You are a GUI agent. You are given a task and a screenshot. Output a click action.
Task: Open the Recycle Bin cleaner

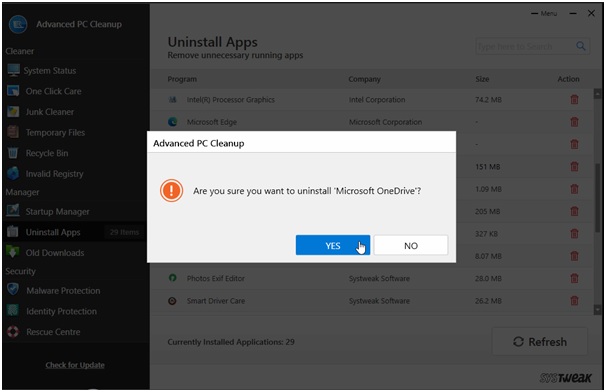[x=47, y=153]
